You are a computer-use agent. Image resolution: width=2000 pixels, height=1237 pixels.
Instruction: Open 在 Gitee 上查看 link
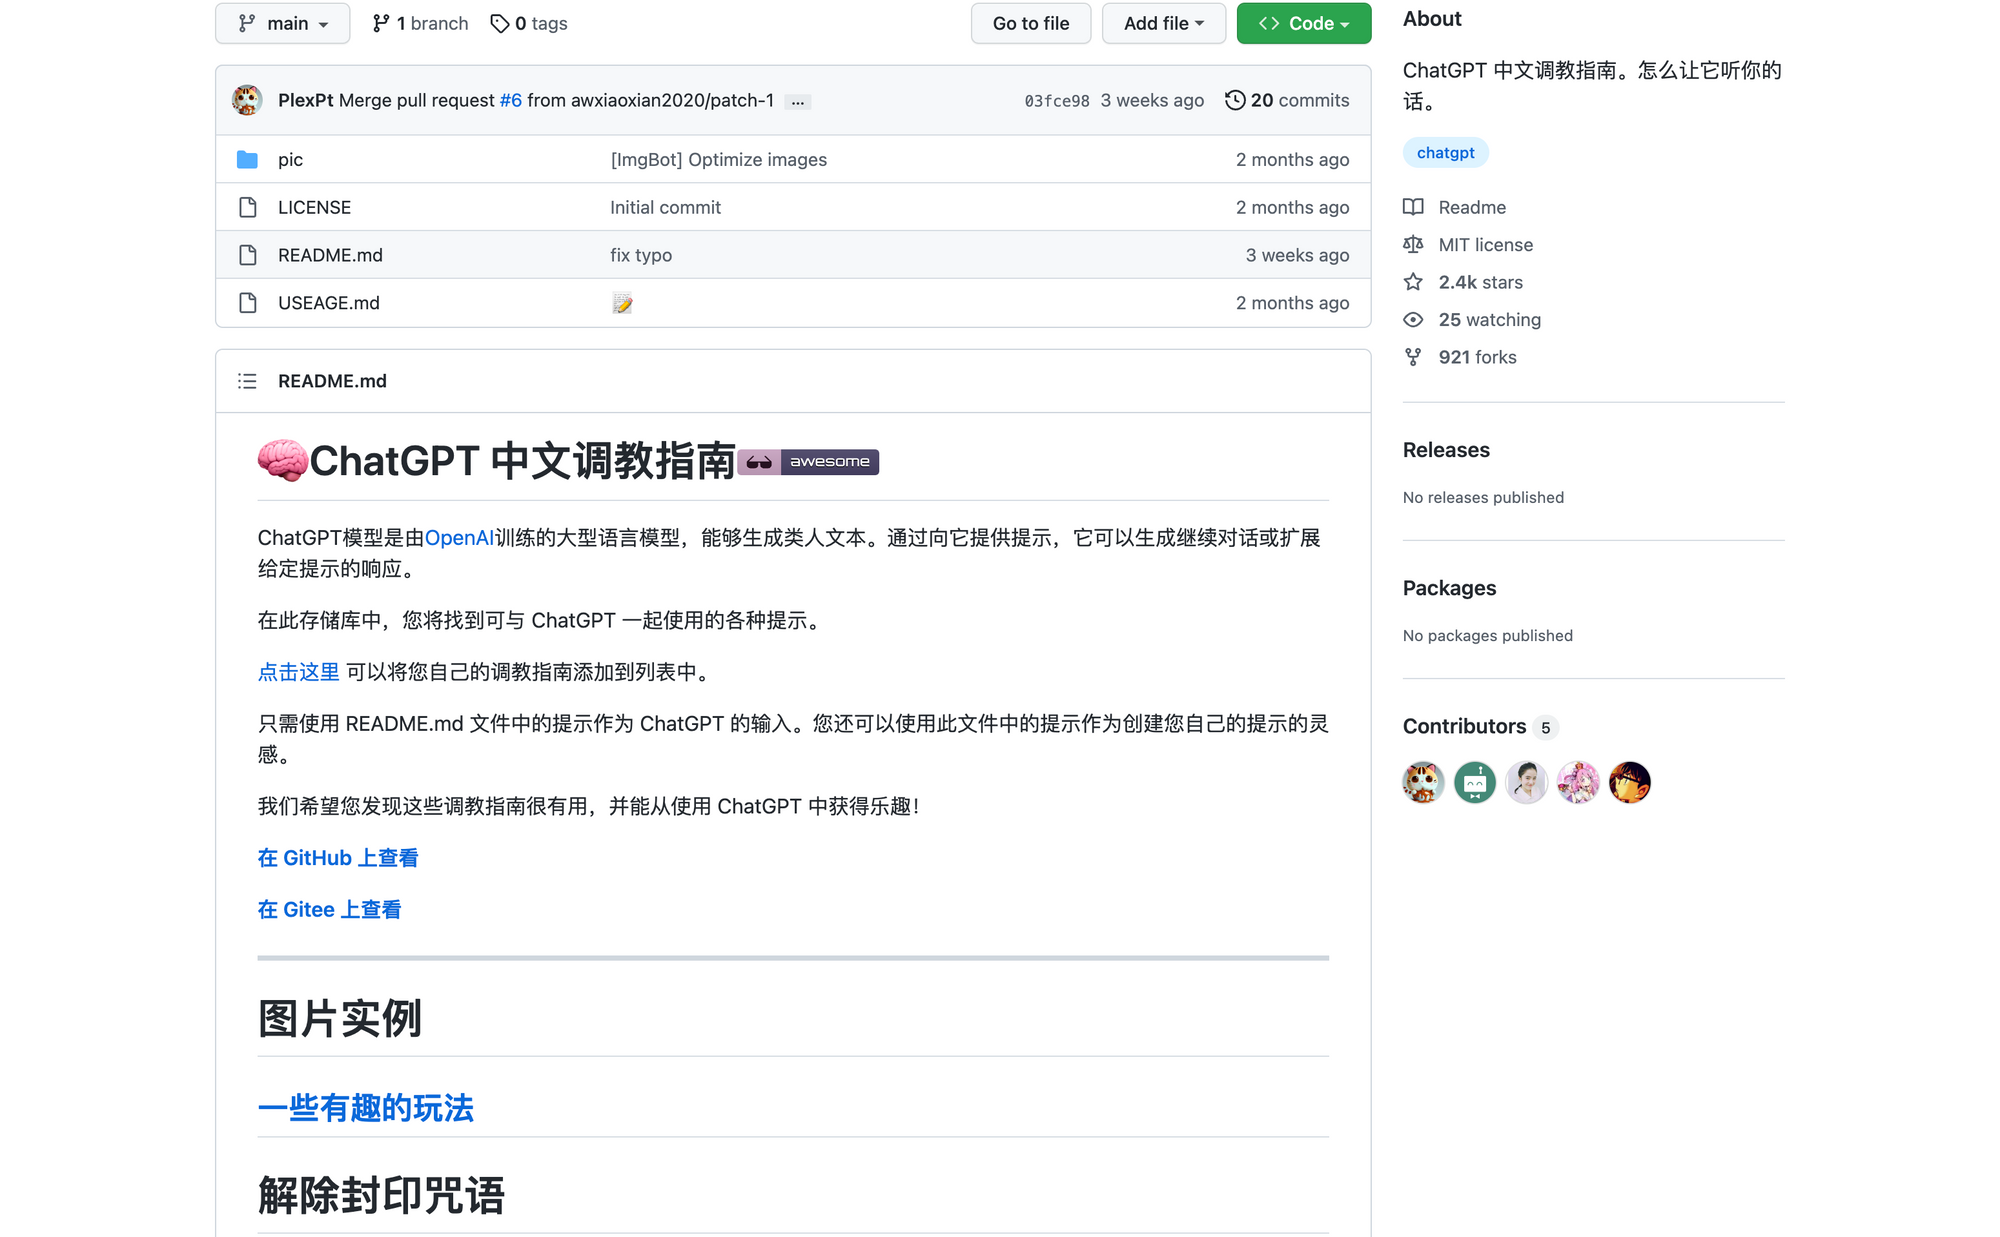(329, 910)
